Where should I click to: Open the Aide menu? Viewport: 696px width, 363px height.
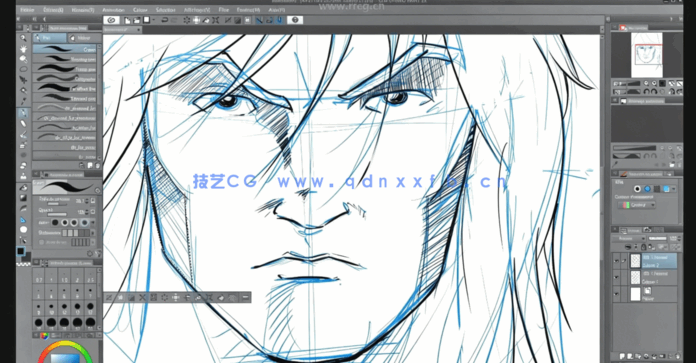click(x=277, y=9)
